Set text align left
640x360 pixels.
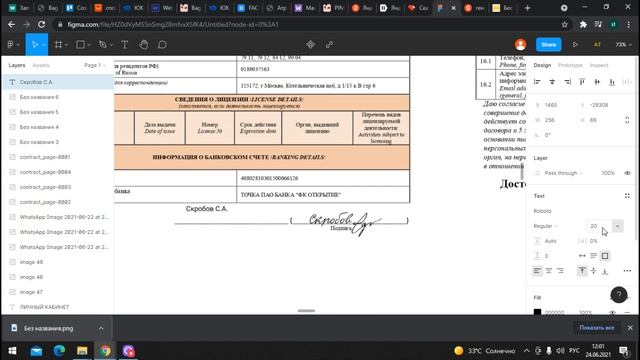click(537, 271)
